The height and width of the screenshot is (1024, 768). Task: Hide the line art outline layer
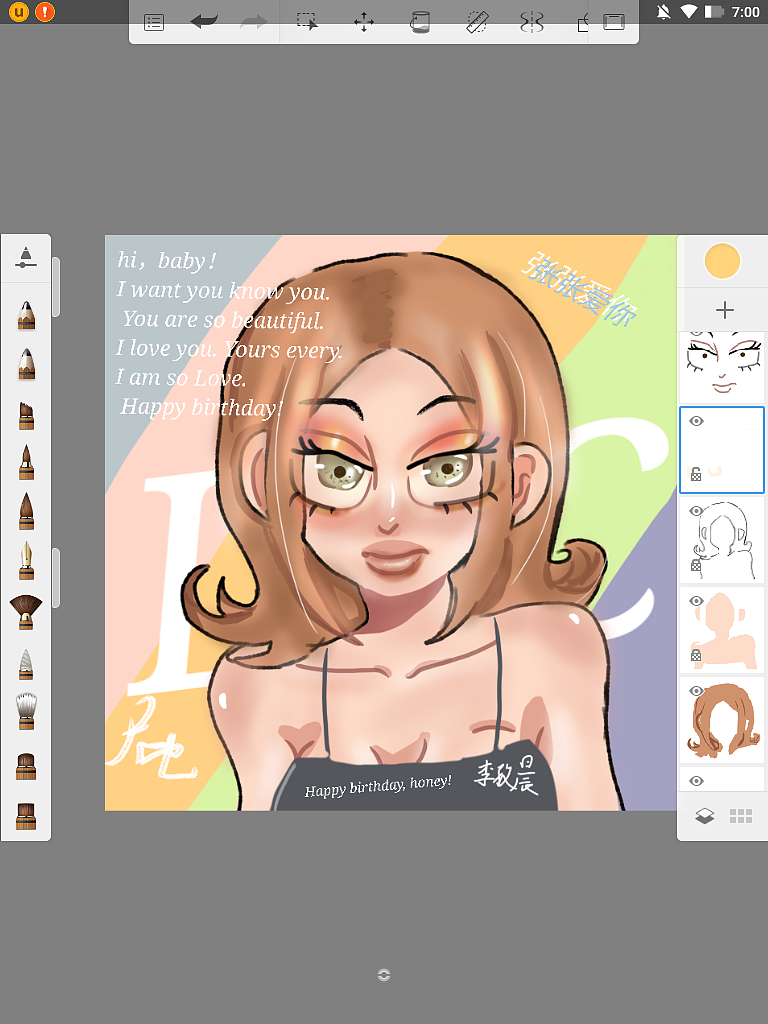tap(696, 511)
